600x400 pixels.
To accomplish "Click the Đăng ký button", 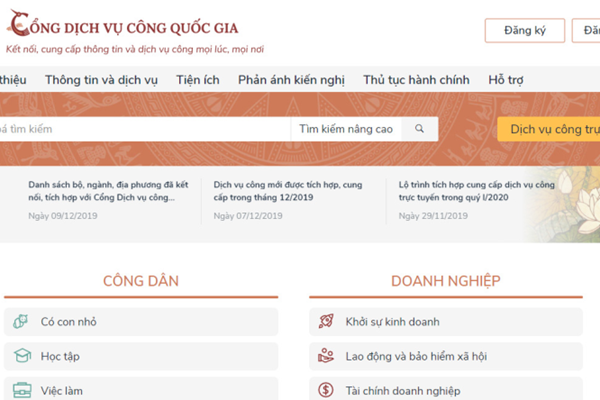I will click(525, 30).
